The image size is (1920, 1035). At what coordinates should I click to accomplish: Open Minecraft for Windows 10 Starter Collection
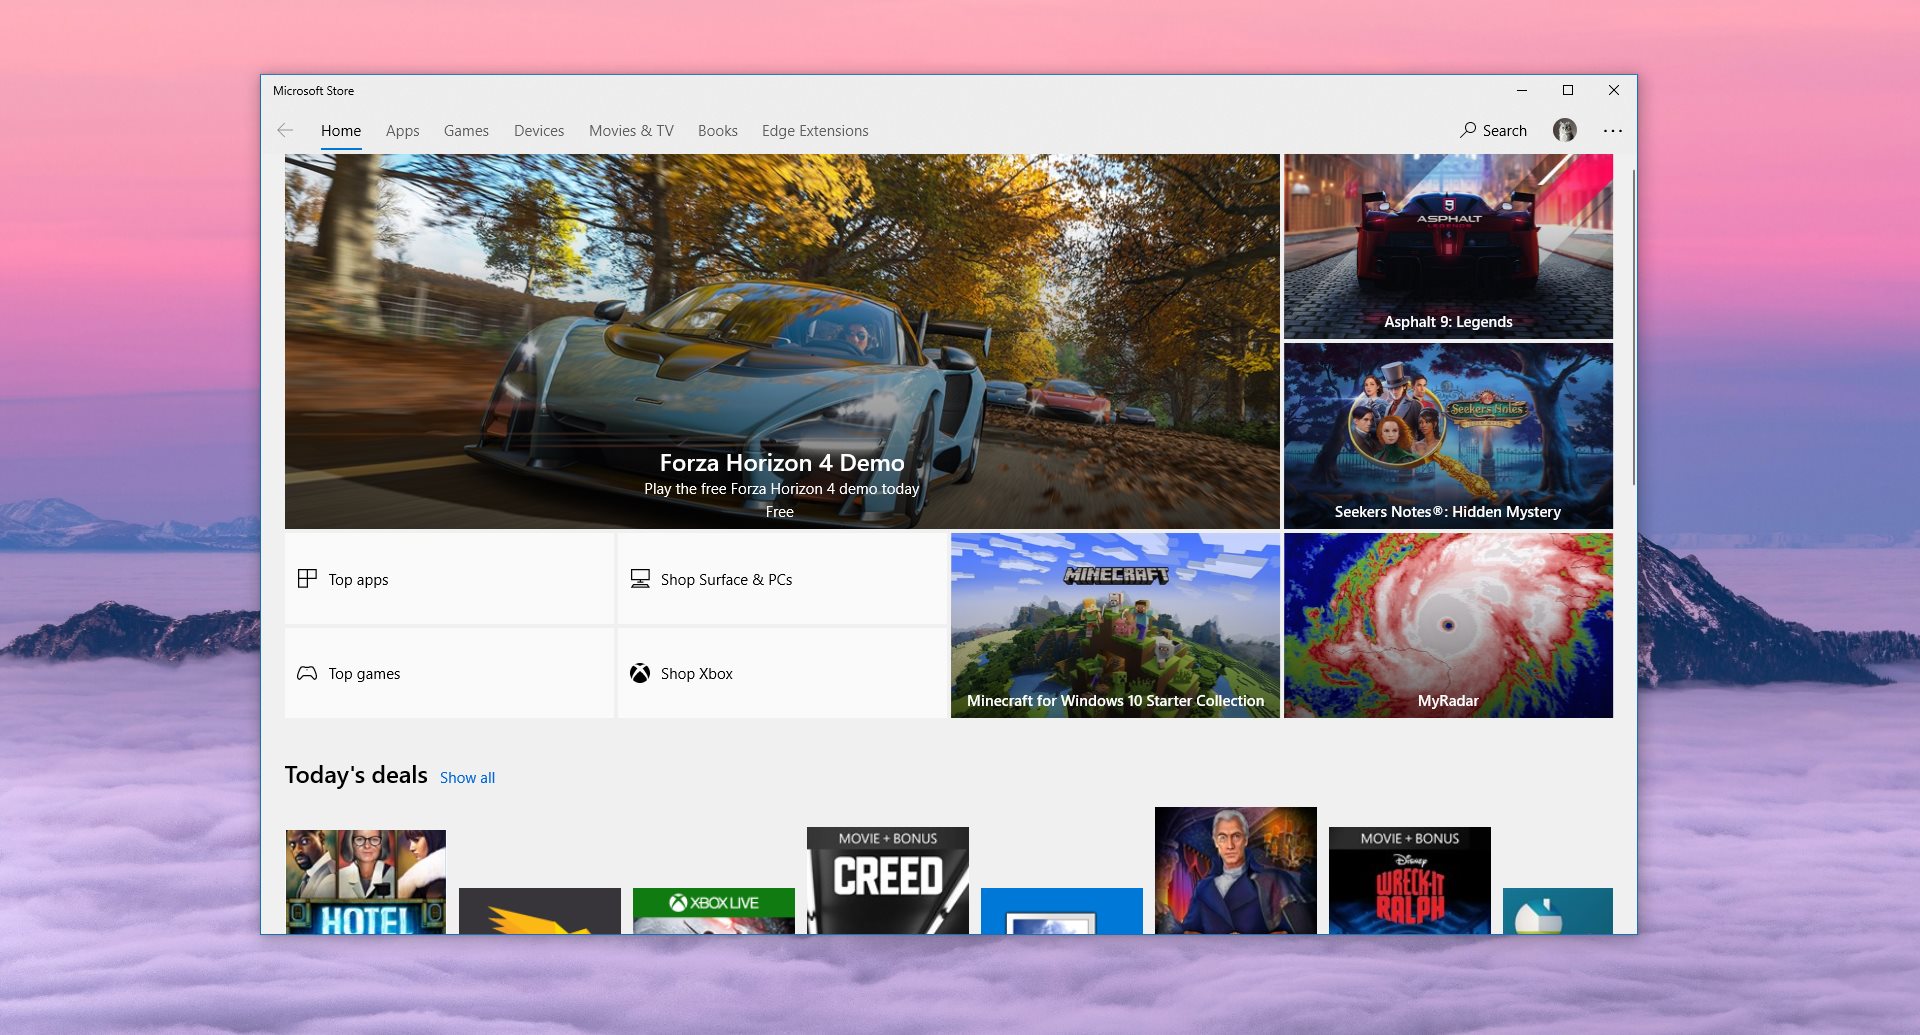(1115, 625)
